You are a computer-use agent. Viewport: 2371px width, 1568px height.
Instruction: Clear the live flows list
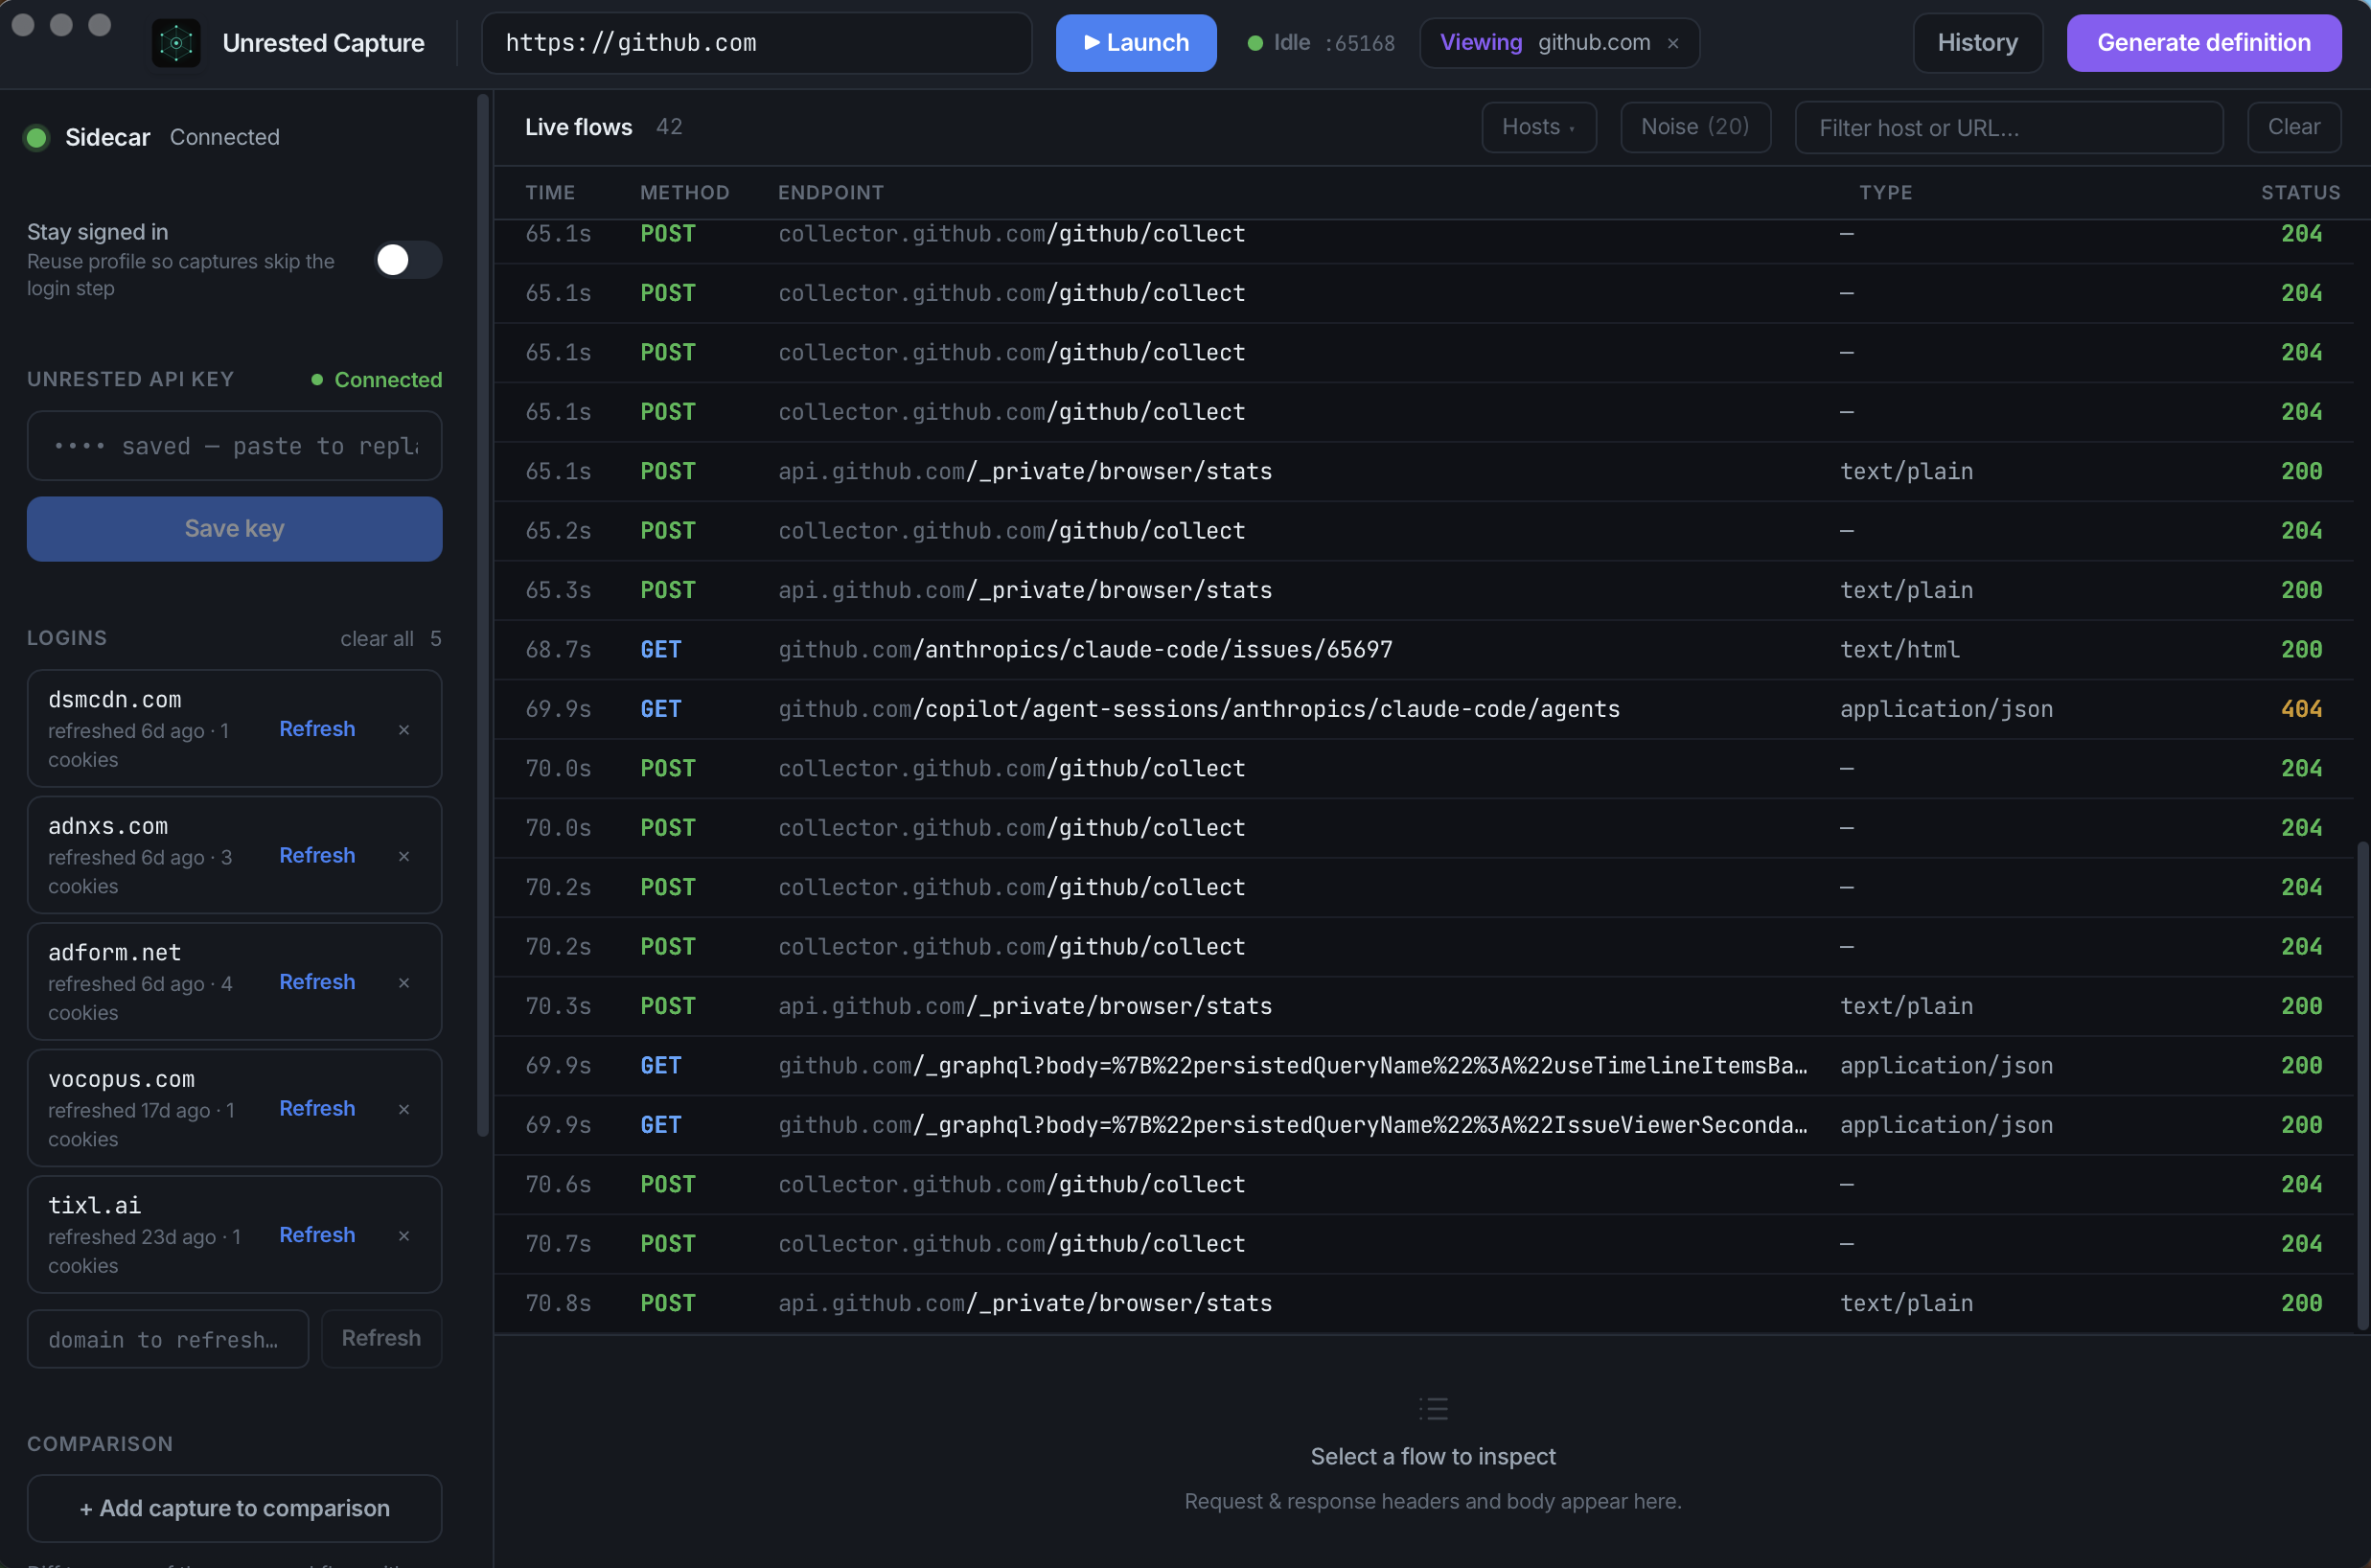coord(2293,127)
